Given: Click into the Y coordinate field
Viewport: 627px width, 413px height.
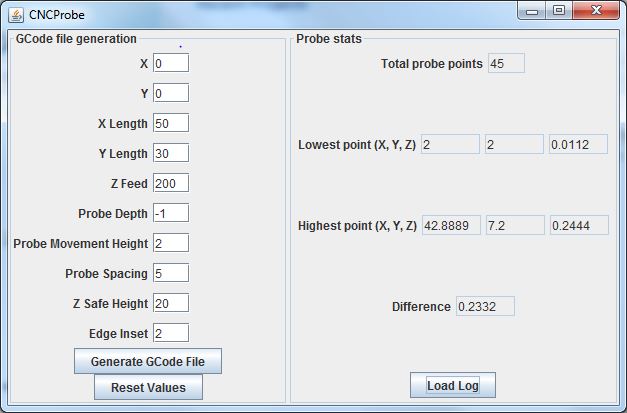Looking at the screenshot, I should 171,93.
